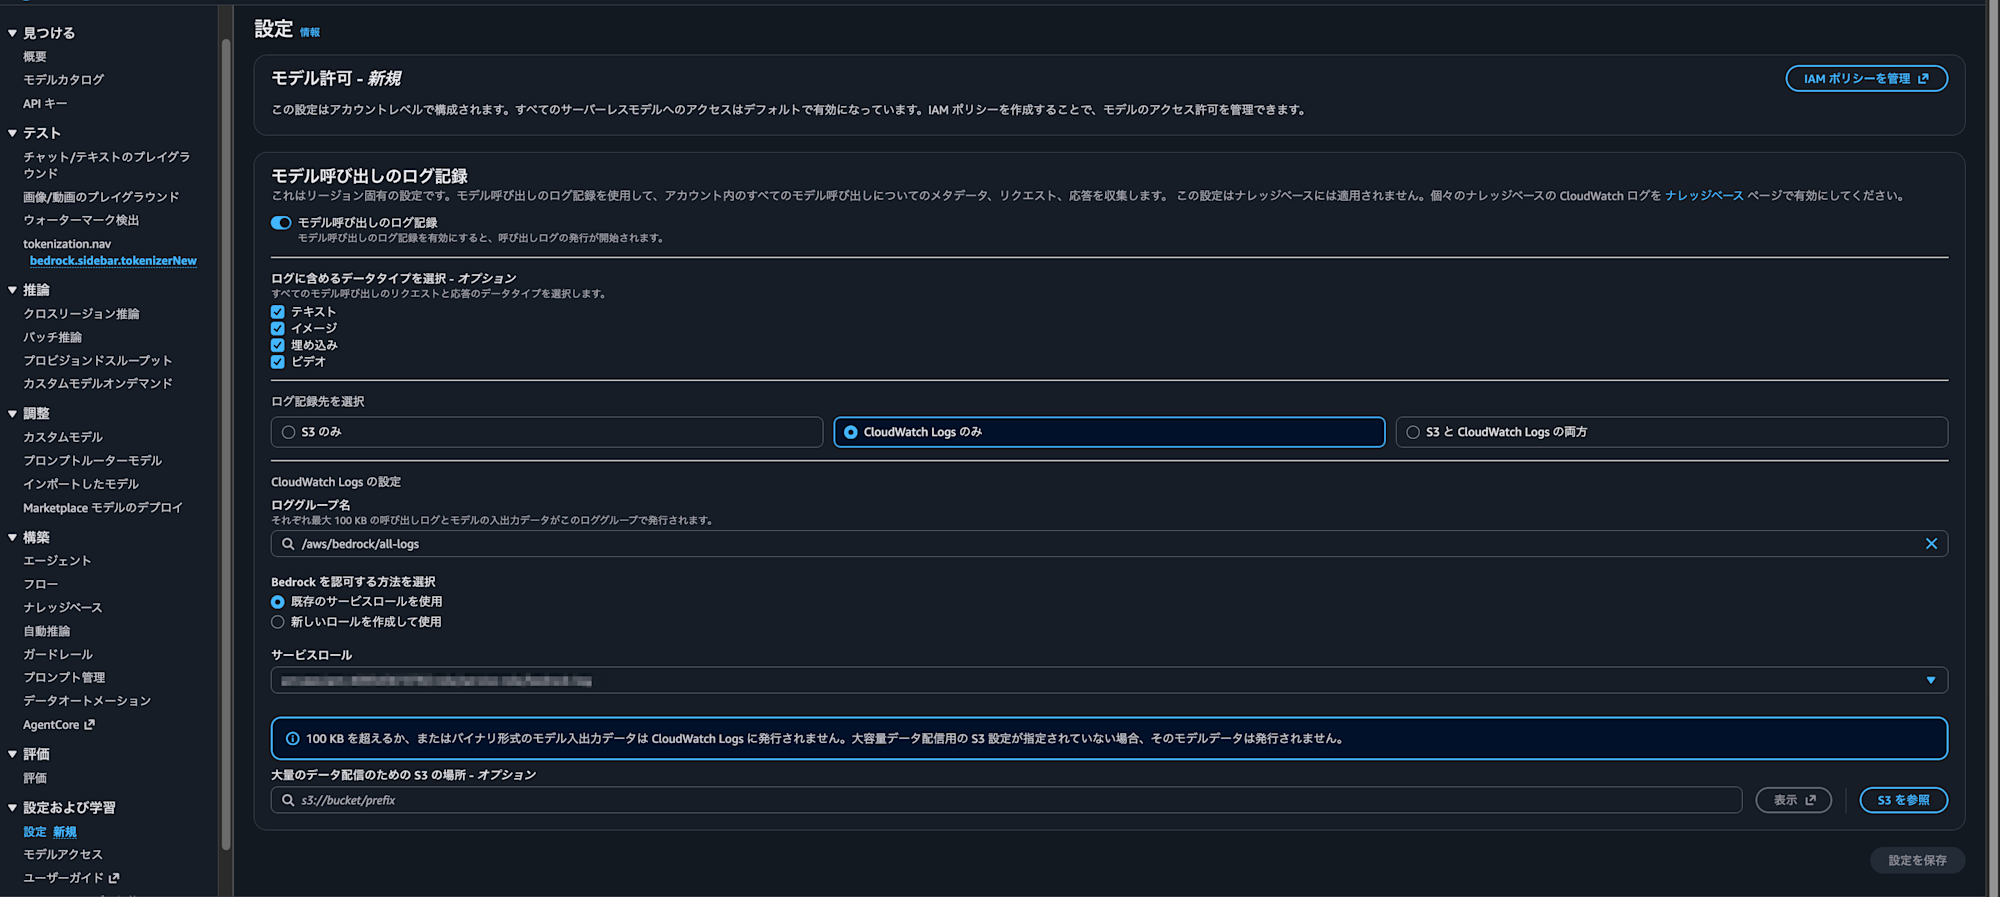Toggle モデル呼び出しのログ記録 switch
The image size is (2000, 897).
coord(281,223)
